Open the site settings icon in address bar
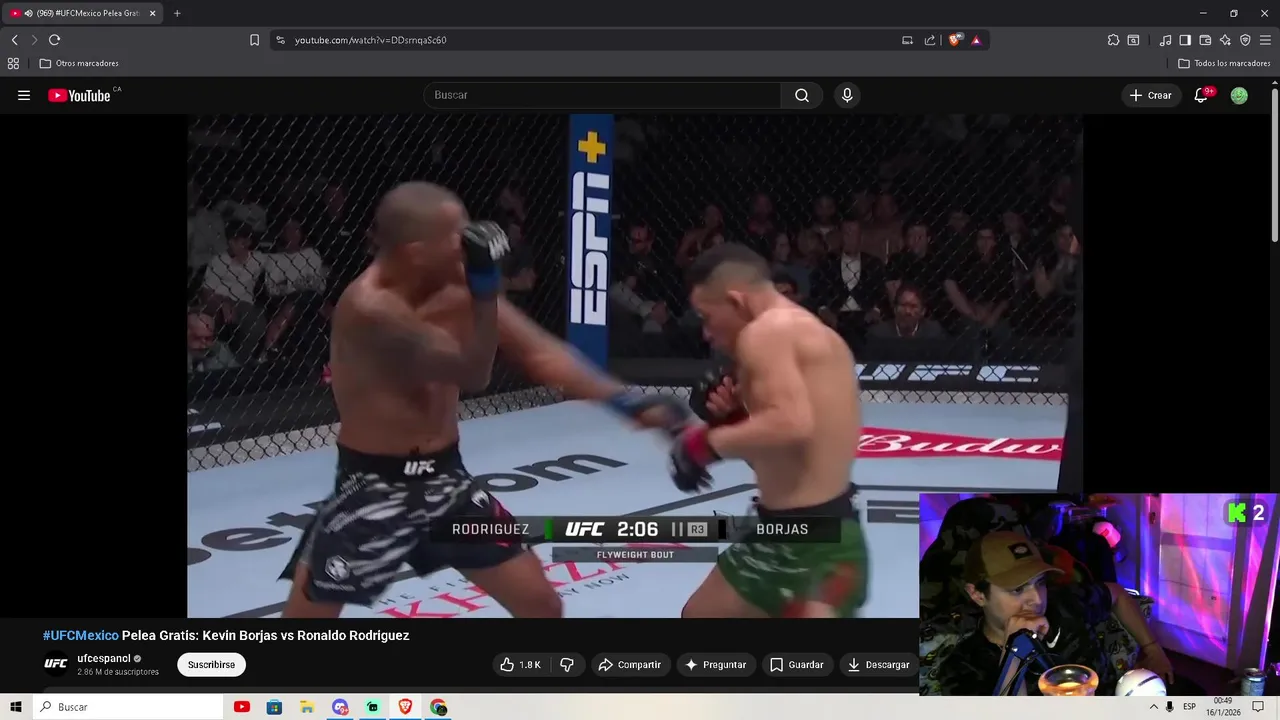Viewport: 1280px width, 720px height. point(281,40)
